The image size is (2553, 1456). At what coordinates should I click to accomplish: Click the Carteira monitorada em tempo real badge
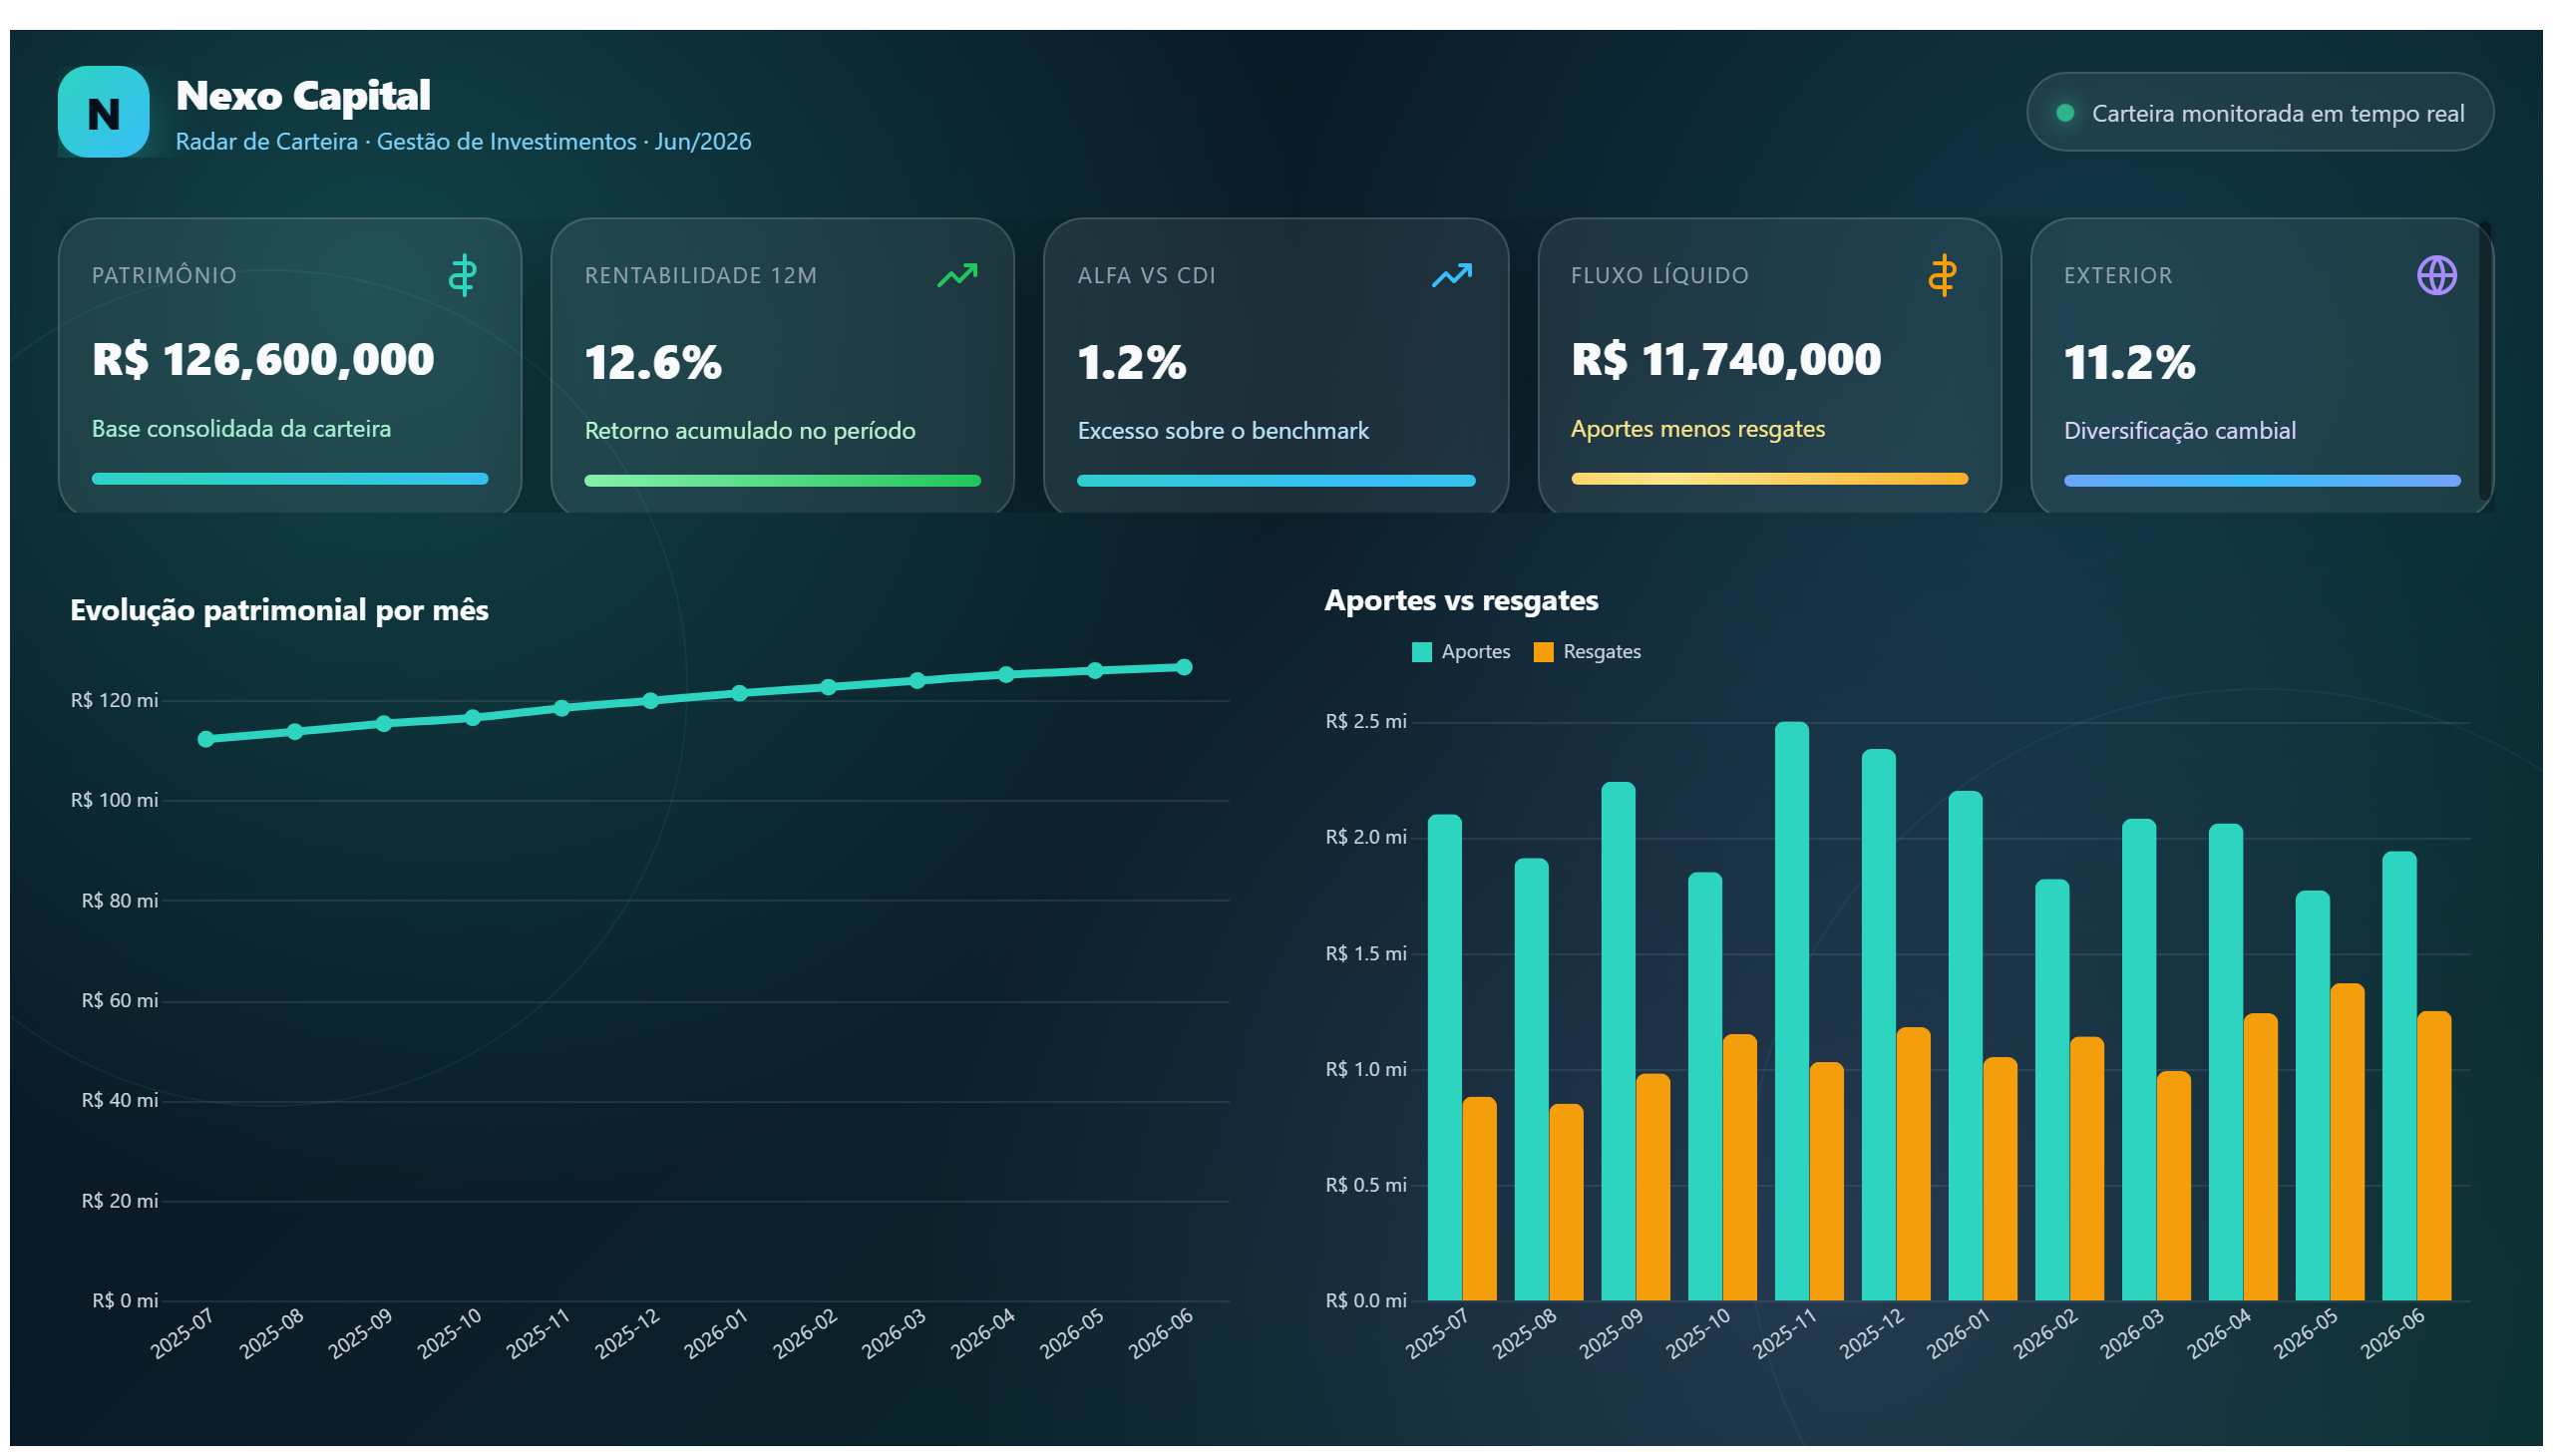pyautogui.click(x=2259, y=112)
